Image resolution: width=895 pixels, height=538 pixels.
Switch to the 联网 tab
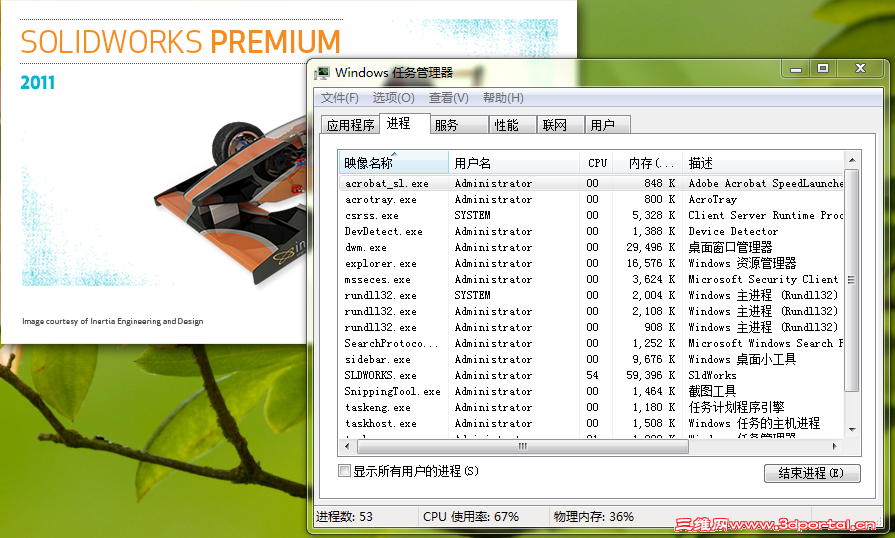point(560,125)
